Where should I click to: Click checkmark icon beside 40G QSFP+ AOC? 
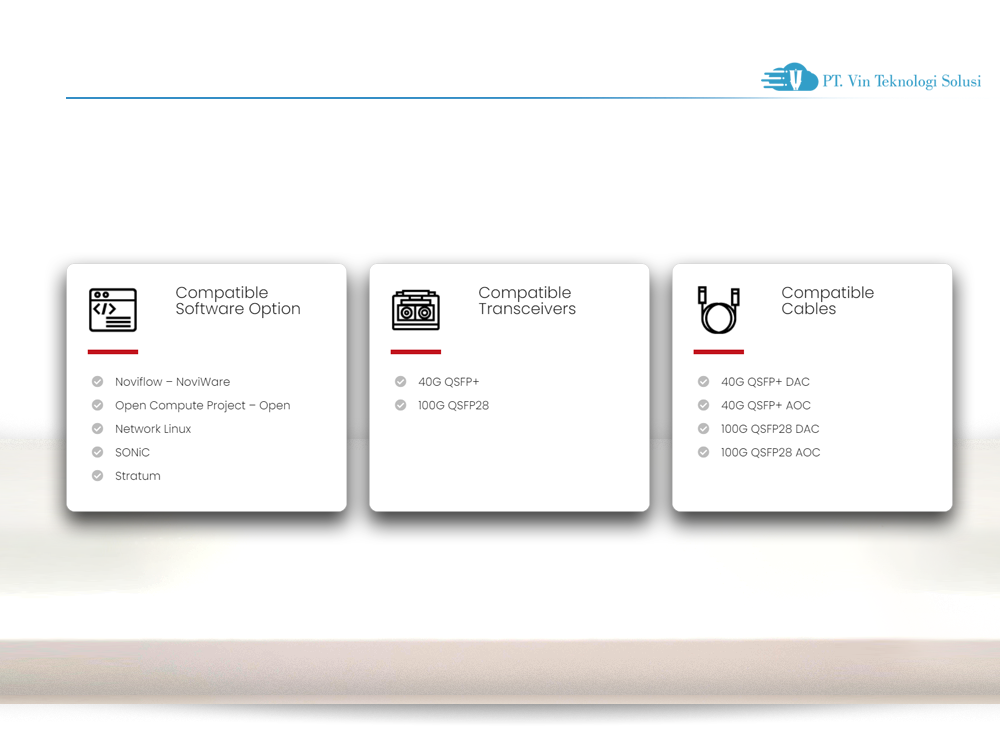pyautogui.click(x=703, y=405)
